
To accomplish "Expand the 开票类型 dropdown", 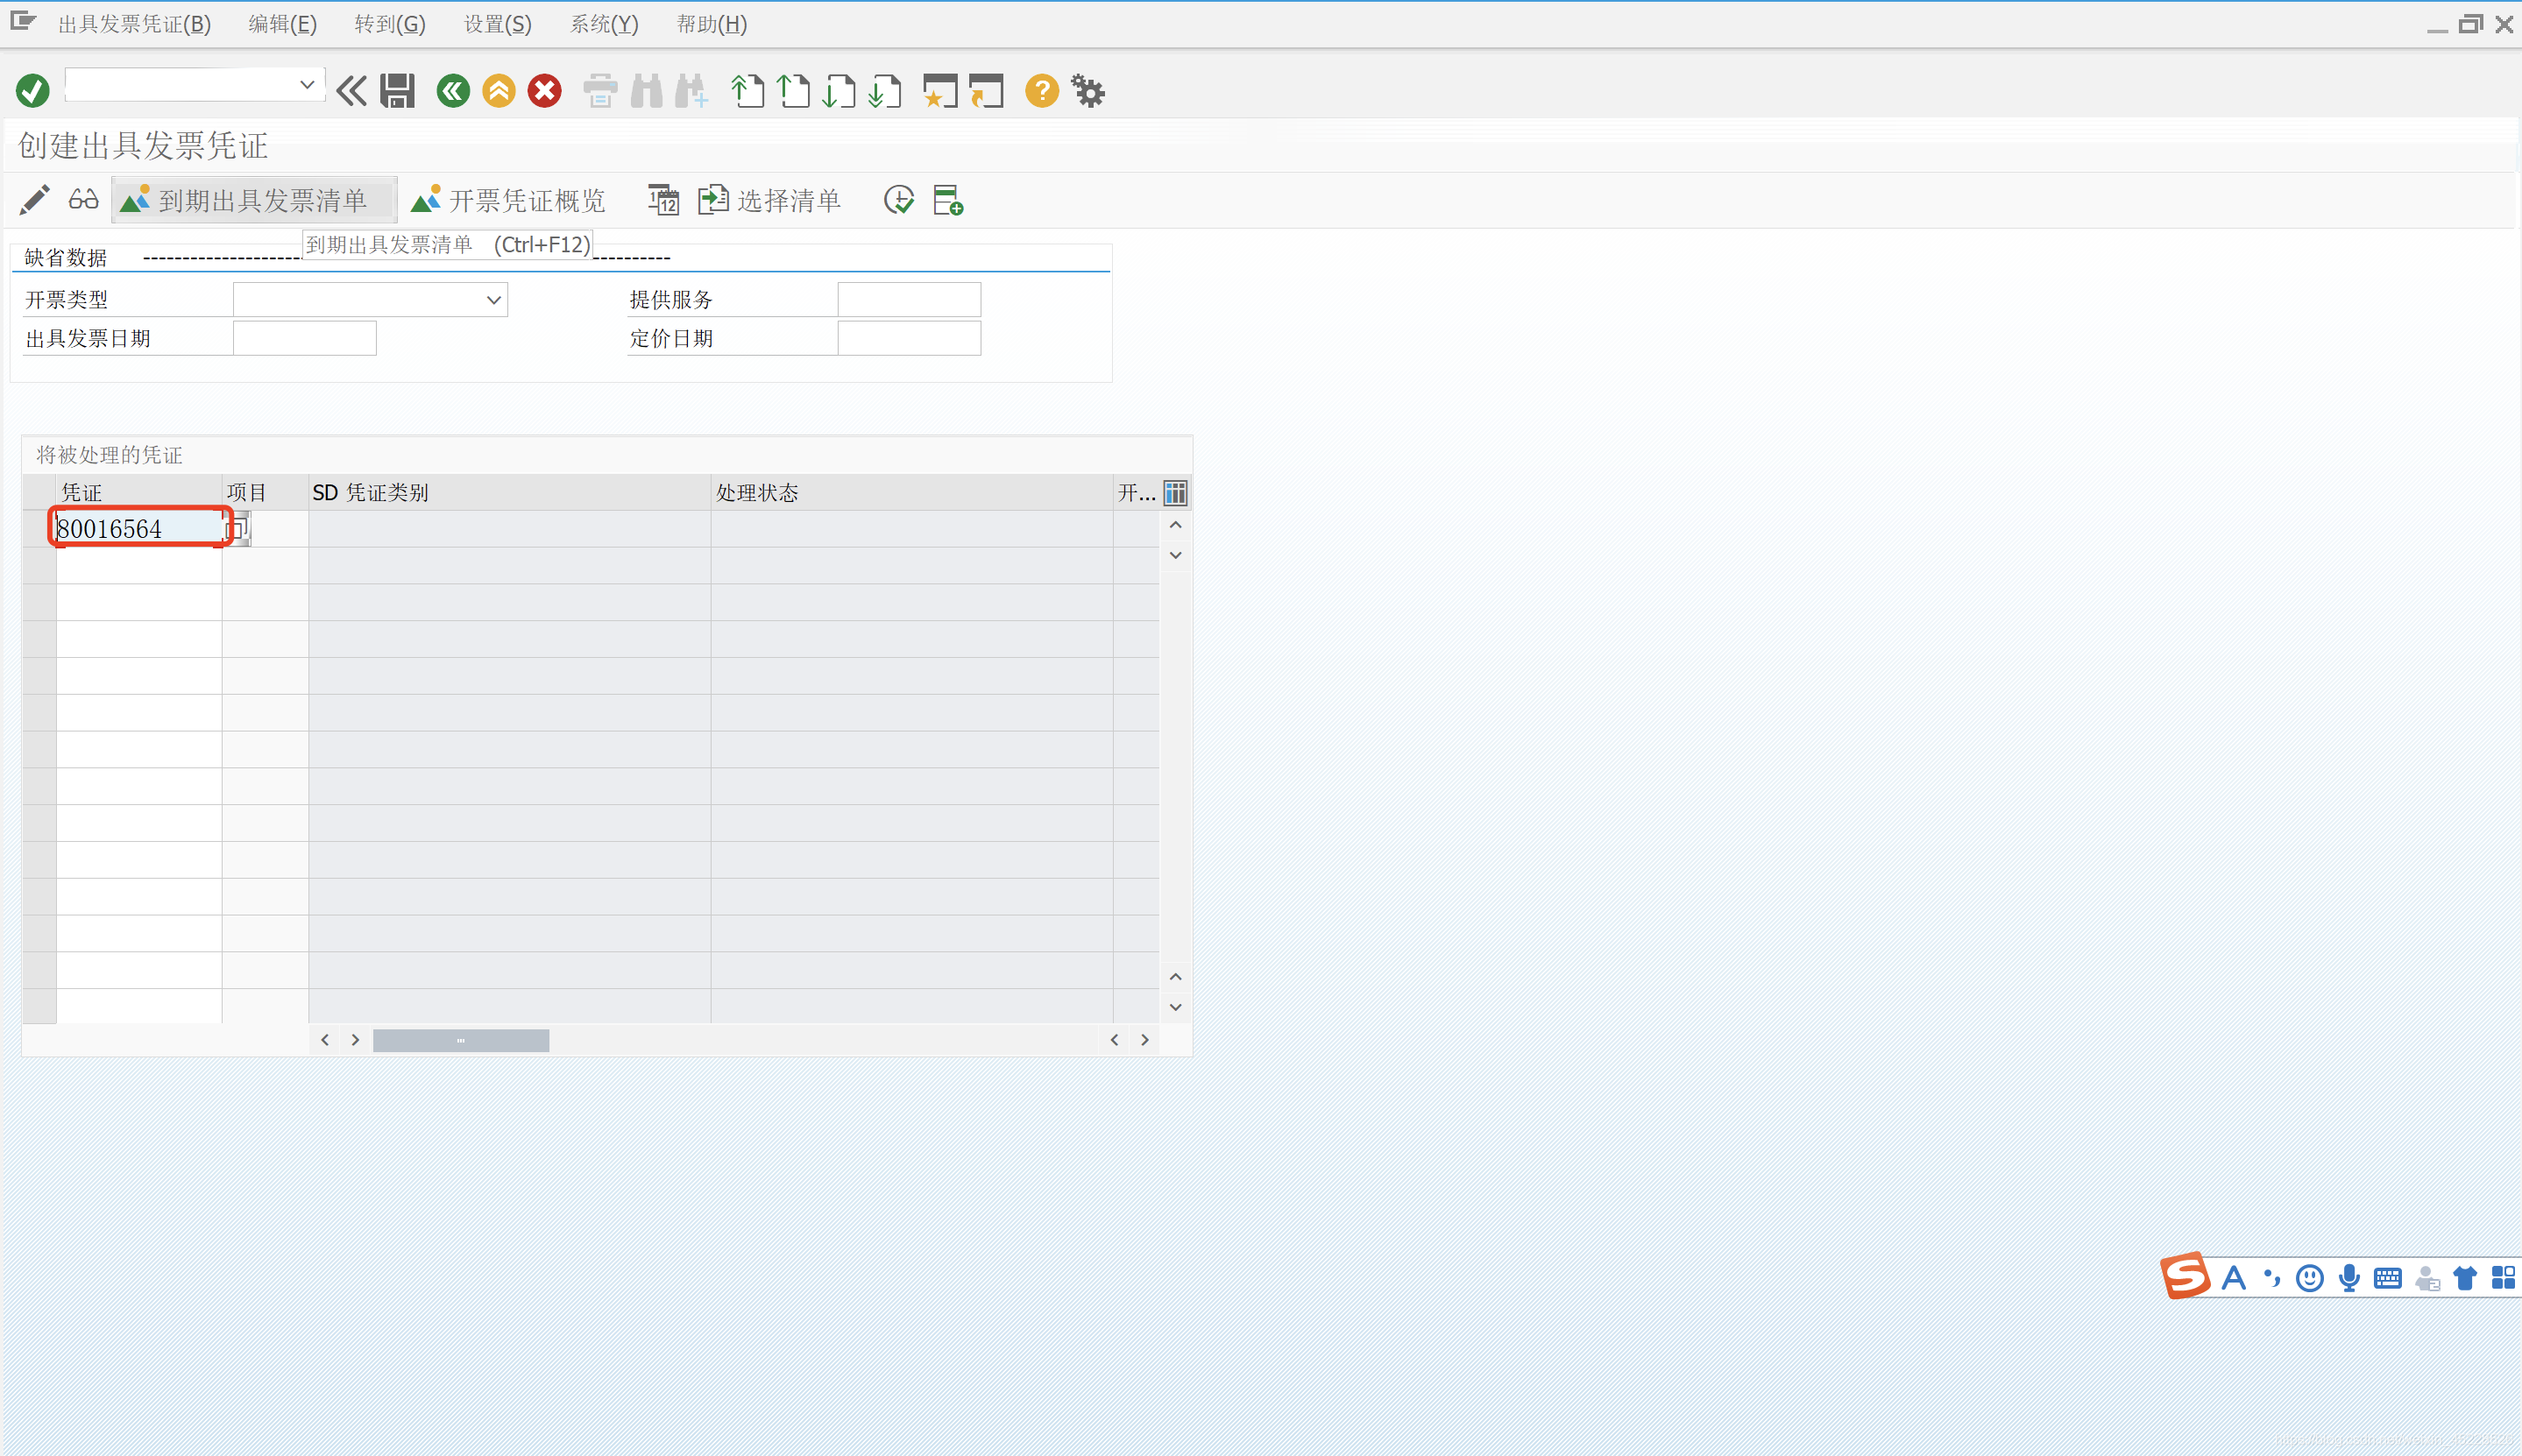I will tap(493, 300).
